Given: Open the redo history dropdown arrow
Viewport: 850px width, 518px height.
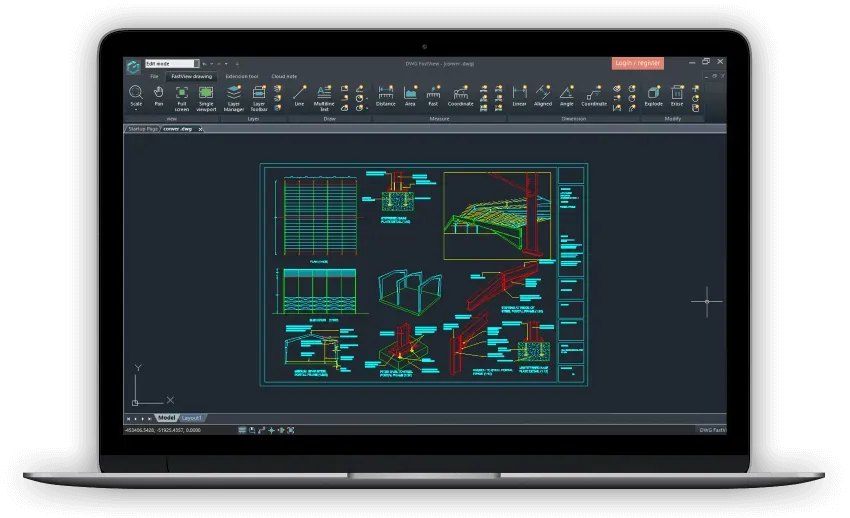Looking at the screenshot, I should (x=226, y=64).
